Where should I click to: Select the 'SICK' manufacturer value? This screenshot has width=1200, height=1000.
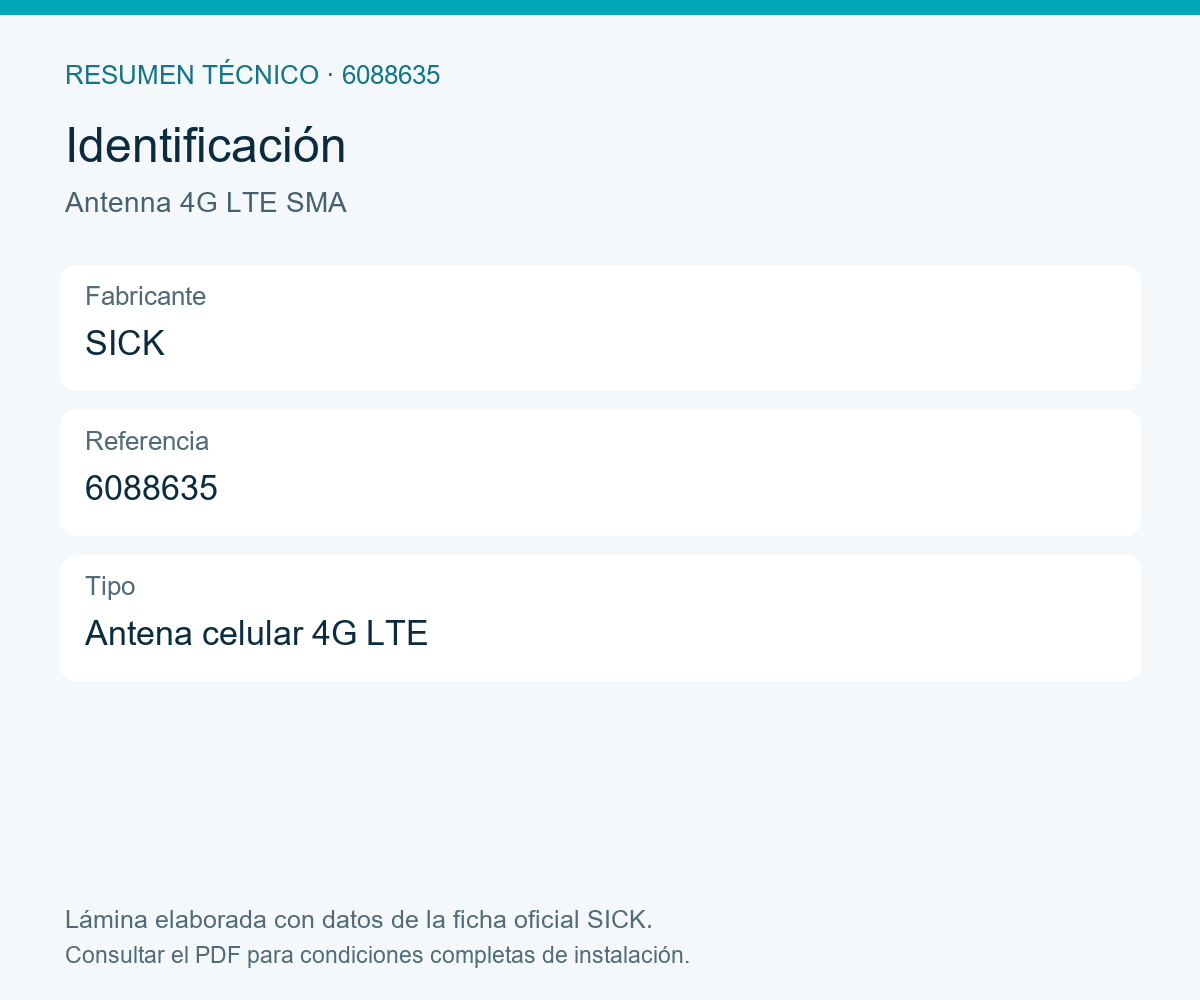124,343
